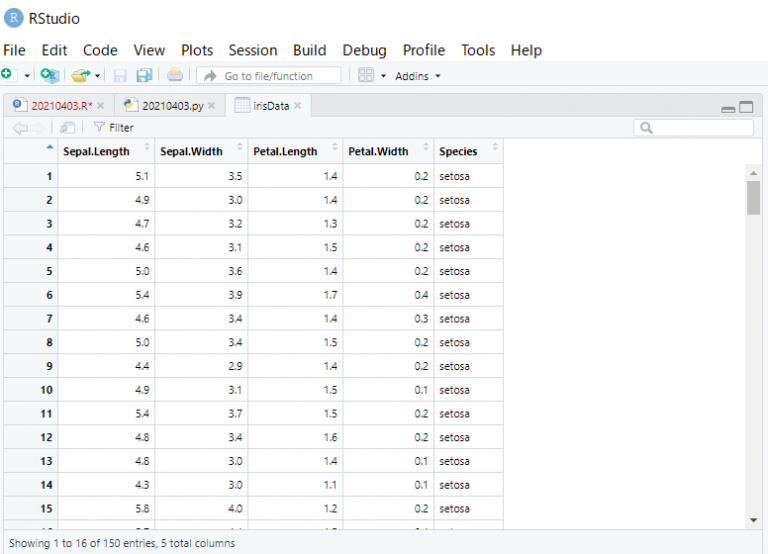This screenshot has width=768, height=554.
Task: Click the Create Project icon
Action: [x=49, y=75]
